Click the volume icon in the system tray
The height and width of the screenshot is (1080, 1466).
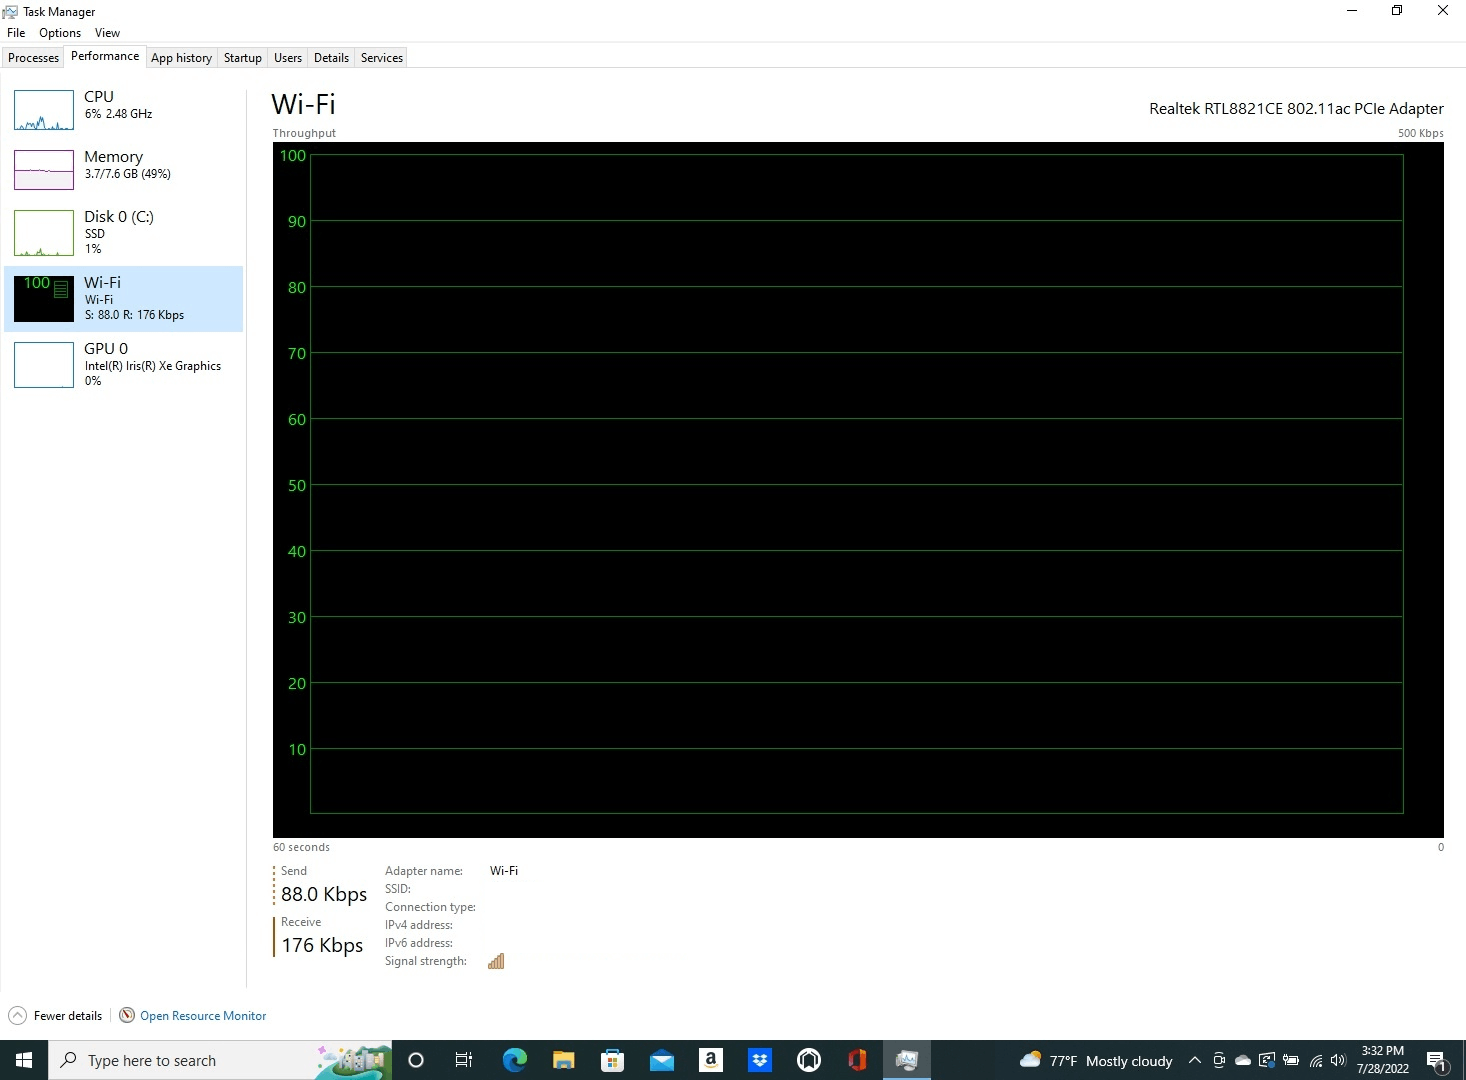tap(1337, 1060)
